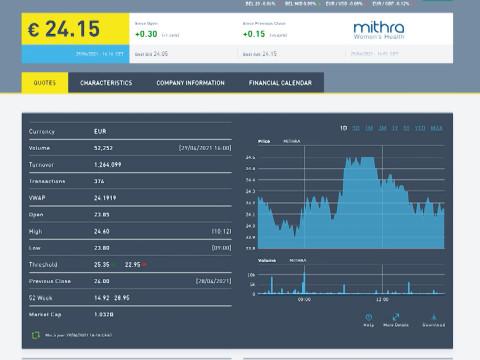The width and height of the screenshot is (480, 360).
Task: Go to the Financial Calendar tab
Action: point(280,83)
